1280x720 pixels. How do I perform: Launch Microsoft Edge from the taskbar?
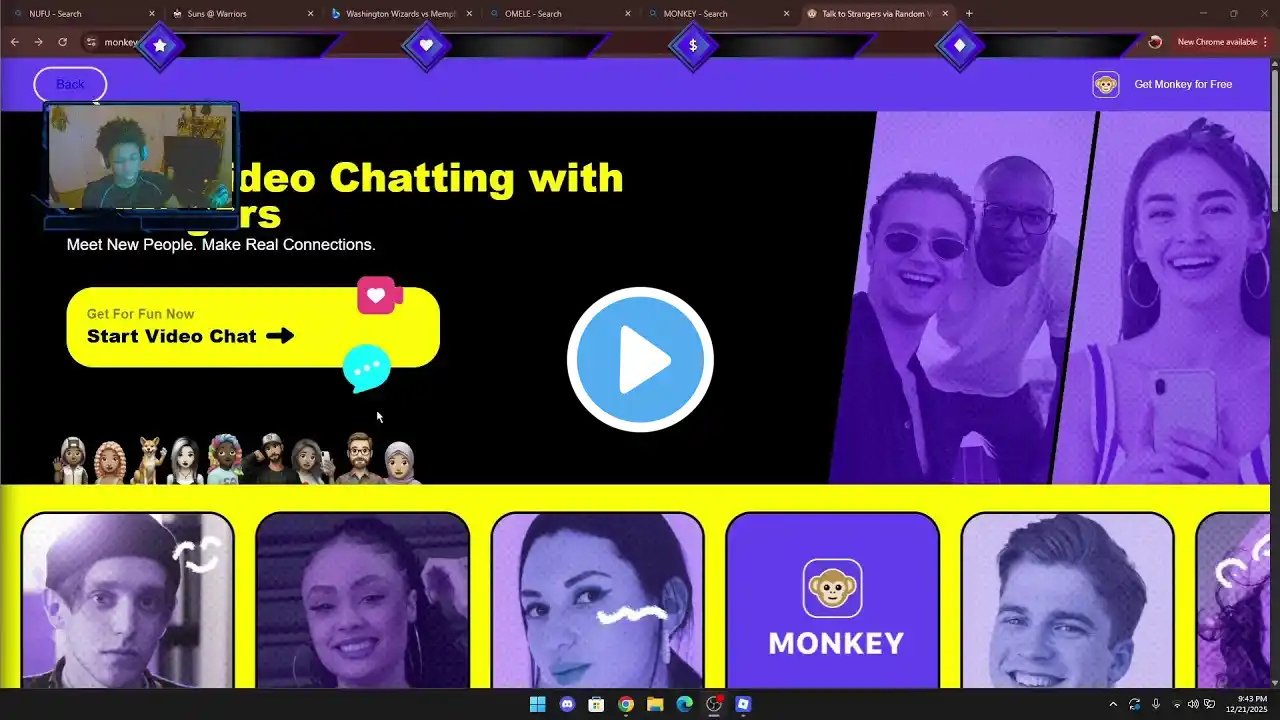[684, 704]
